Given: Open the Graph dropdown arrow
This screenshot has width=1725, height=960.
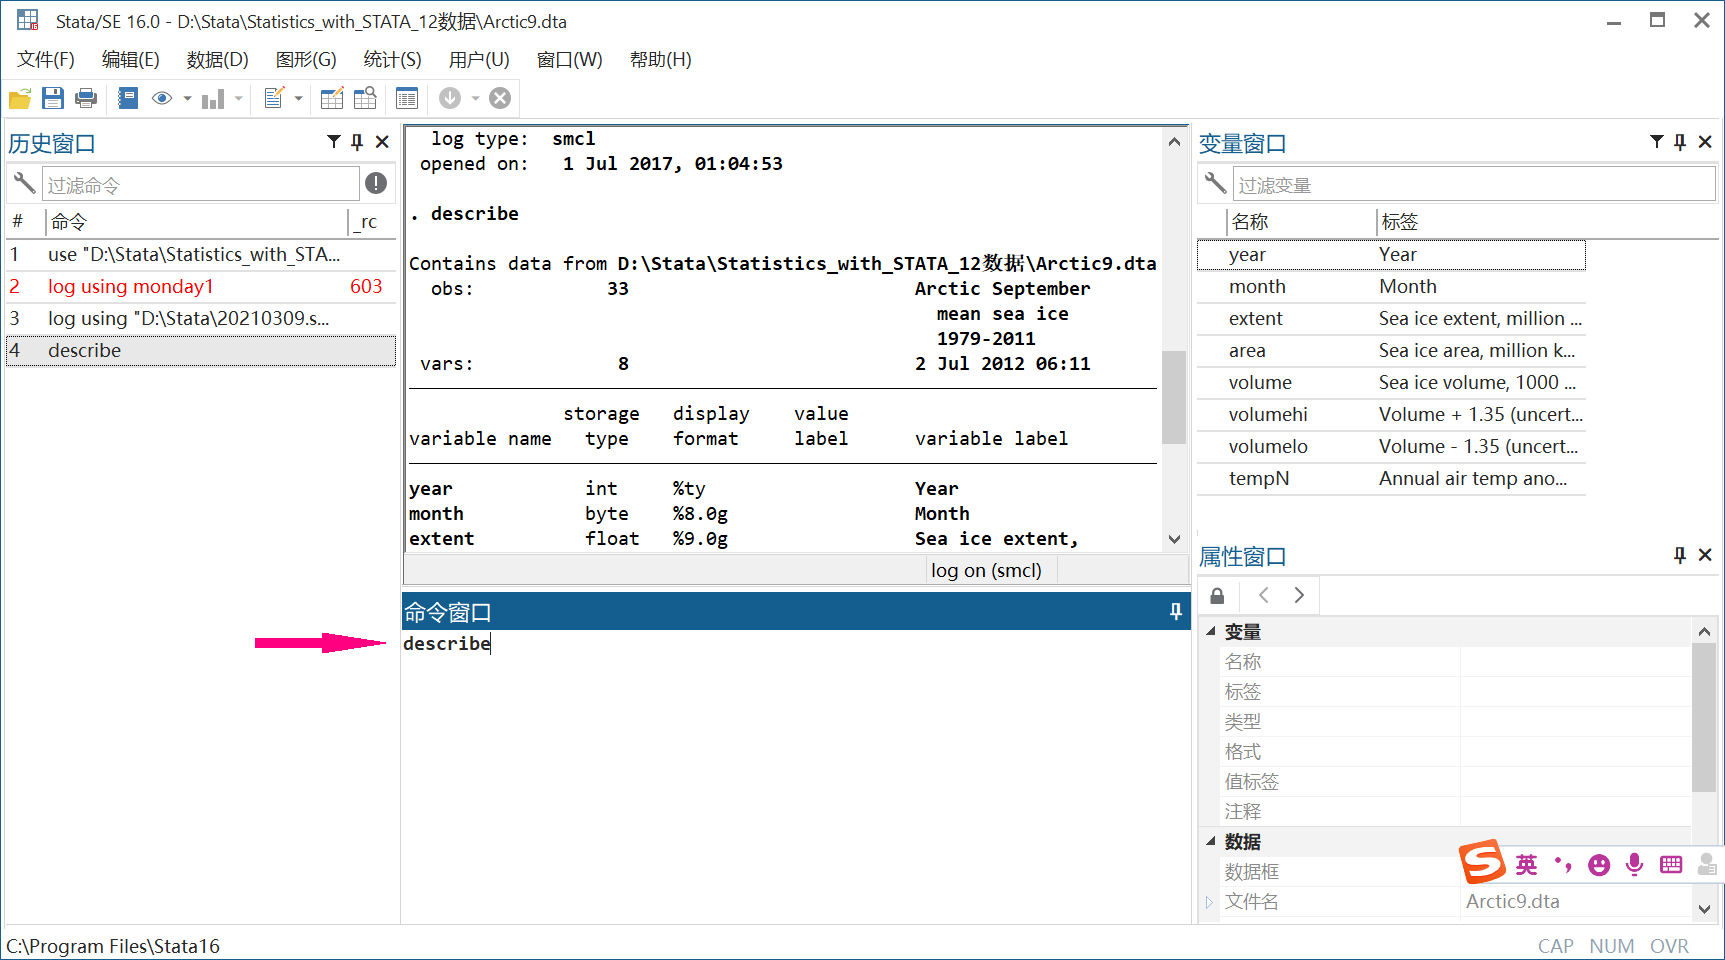Looking at the screenshot, I should tap(238, 98).
